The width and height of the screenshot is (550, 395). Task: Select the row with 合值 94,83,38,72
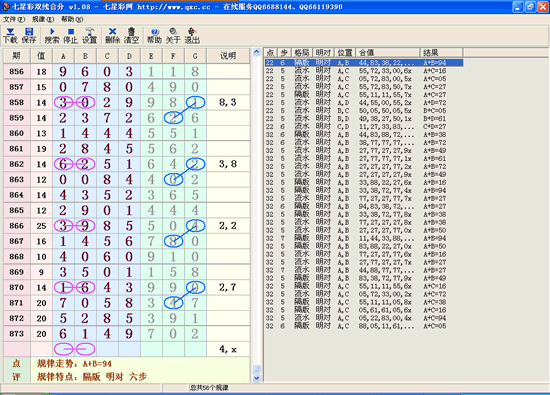coord(364,206)
